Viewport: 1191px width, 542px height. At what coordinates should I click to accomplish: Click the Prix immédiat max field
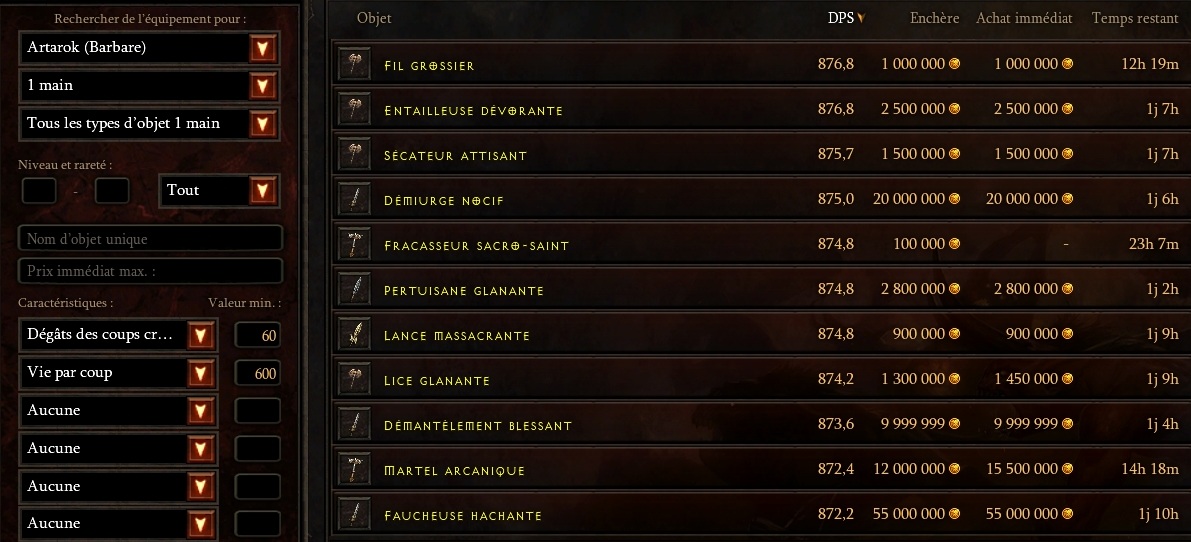(x=150, y=271)
